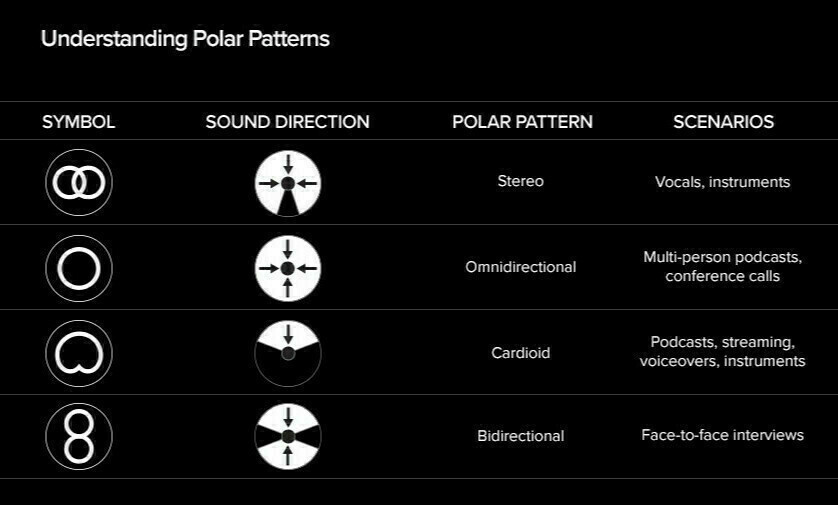The height and width of the screenshot is (505, 838).
Task: Click the POLAR PATTERN column header
Action: click(522, 122)
